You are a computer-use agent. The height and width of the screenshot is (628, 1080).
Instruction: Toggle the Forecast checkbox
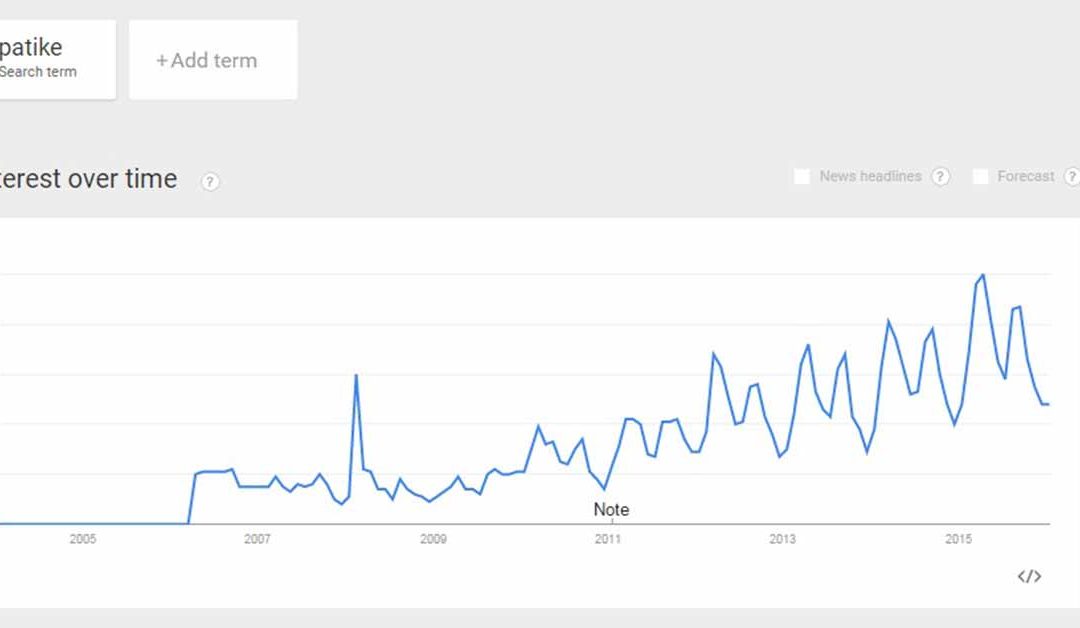[980, 177]
